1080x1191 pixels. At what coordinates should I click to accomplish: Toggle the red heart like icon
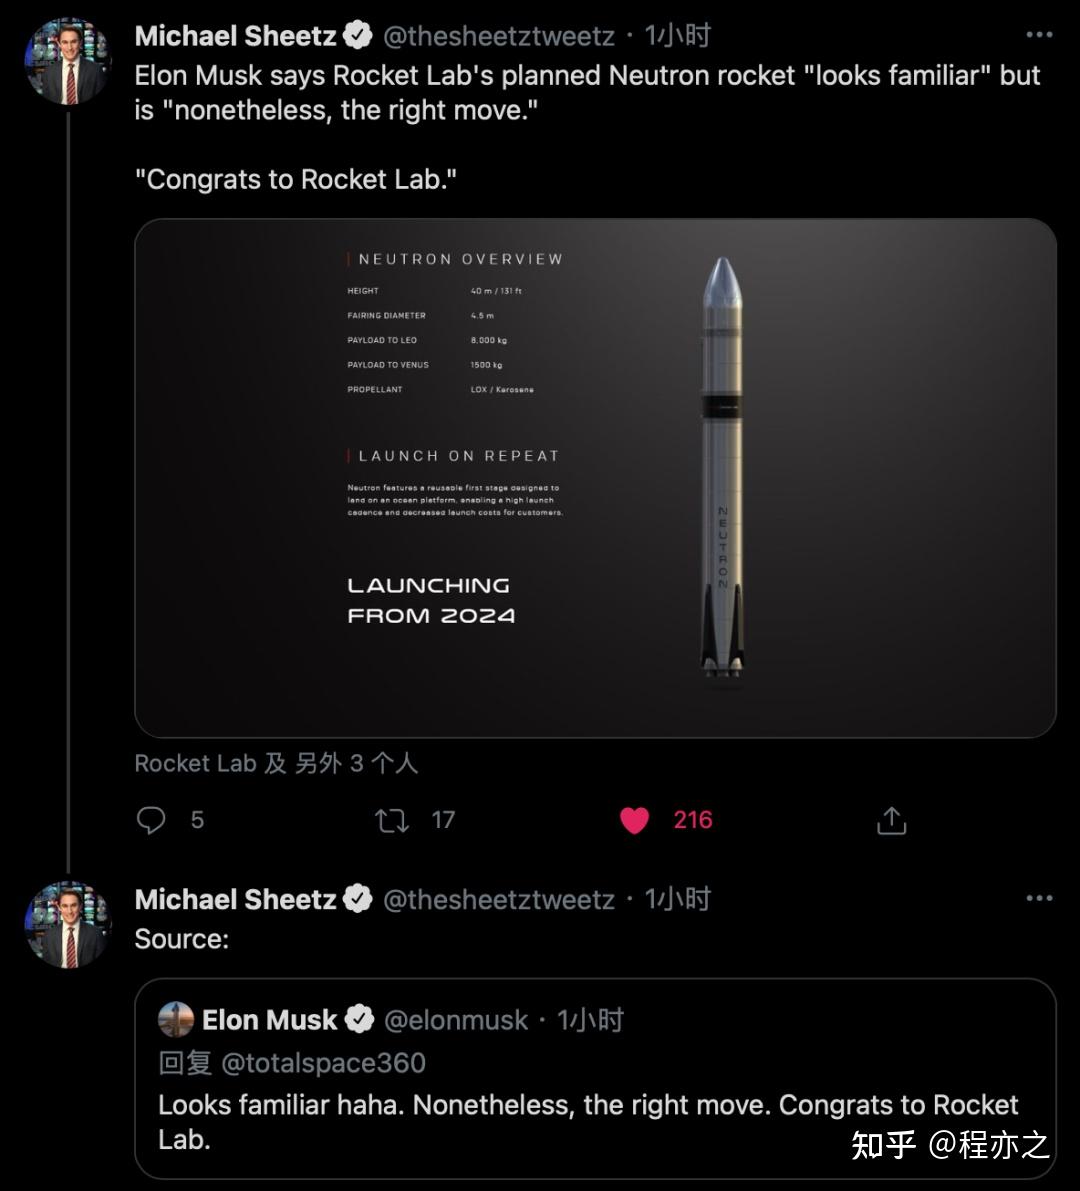click(635, 821)
